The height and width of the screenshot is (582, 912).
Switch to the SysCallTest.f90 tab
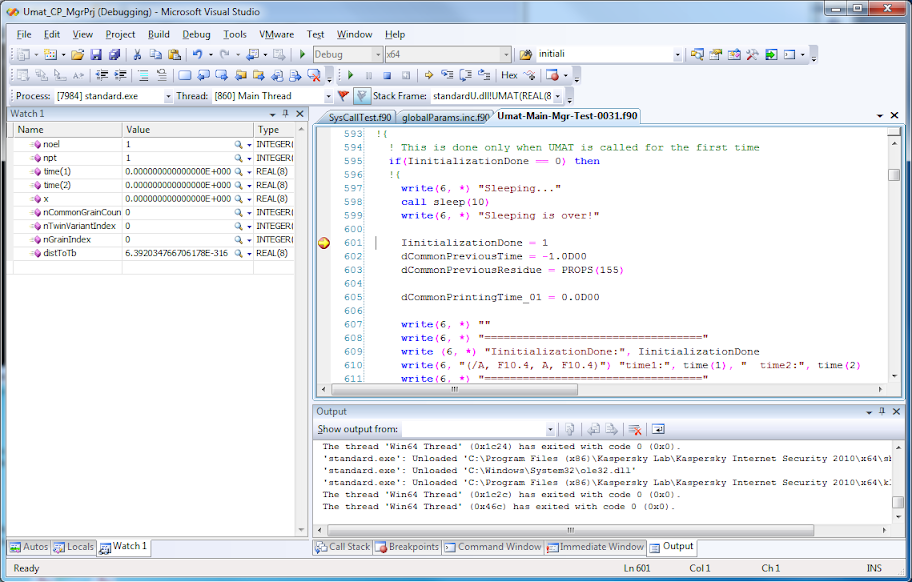tap(360, 117)
